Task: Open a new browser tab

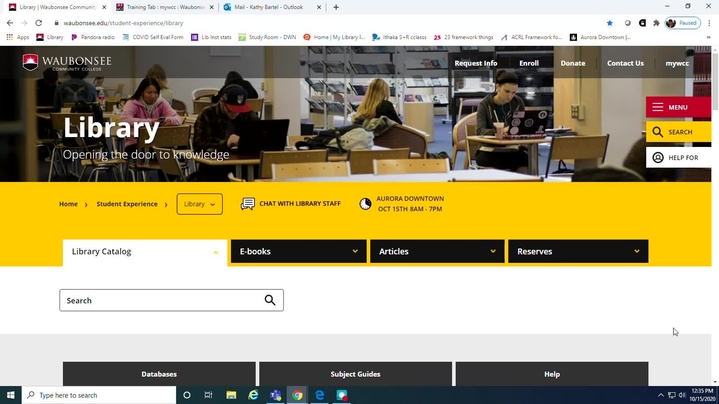Action: point(336,7)
